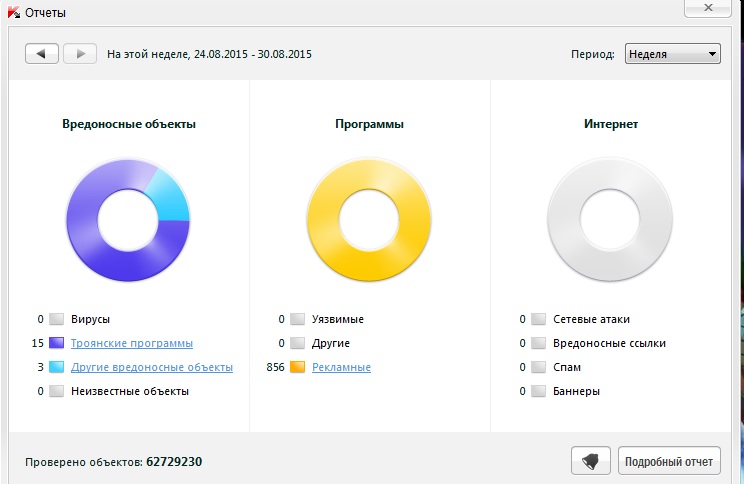Screen dimensions: 744x484
Task: Click the gray box beside Спам
Action: click(538, 367)
